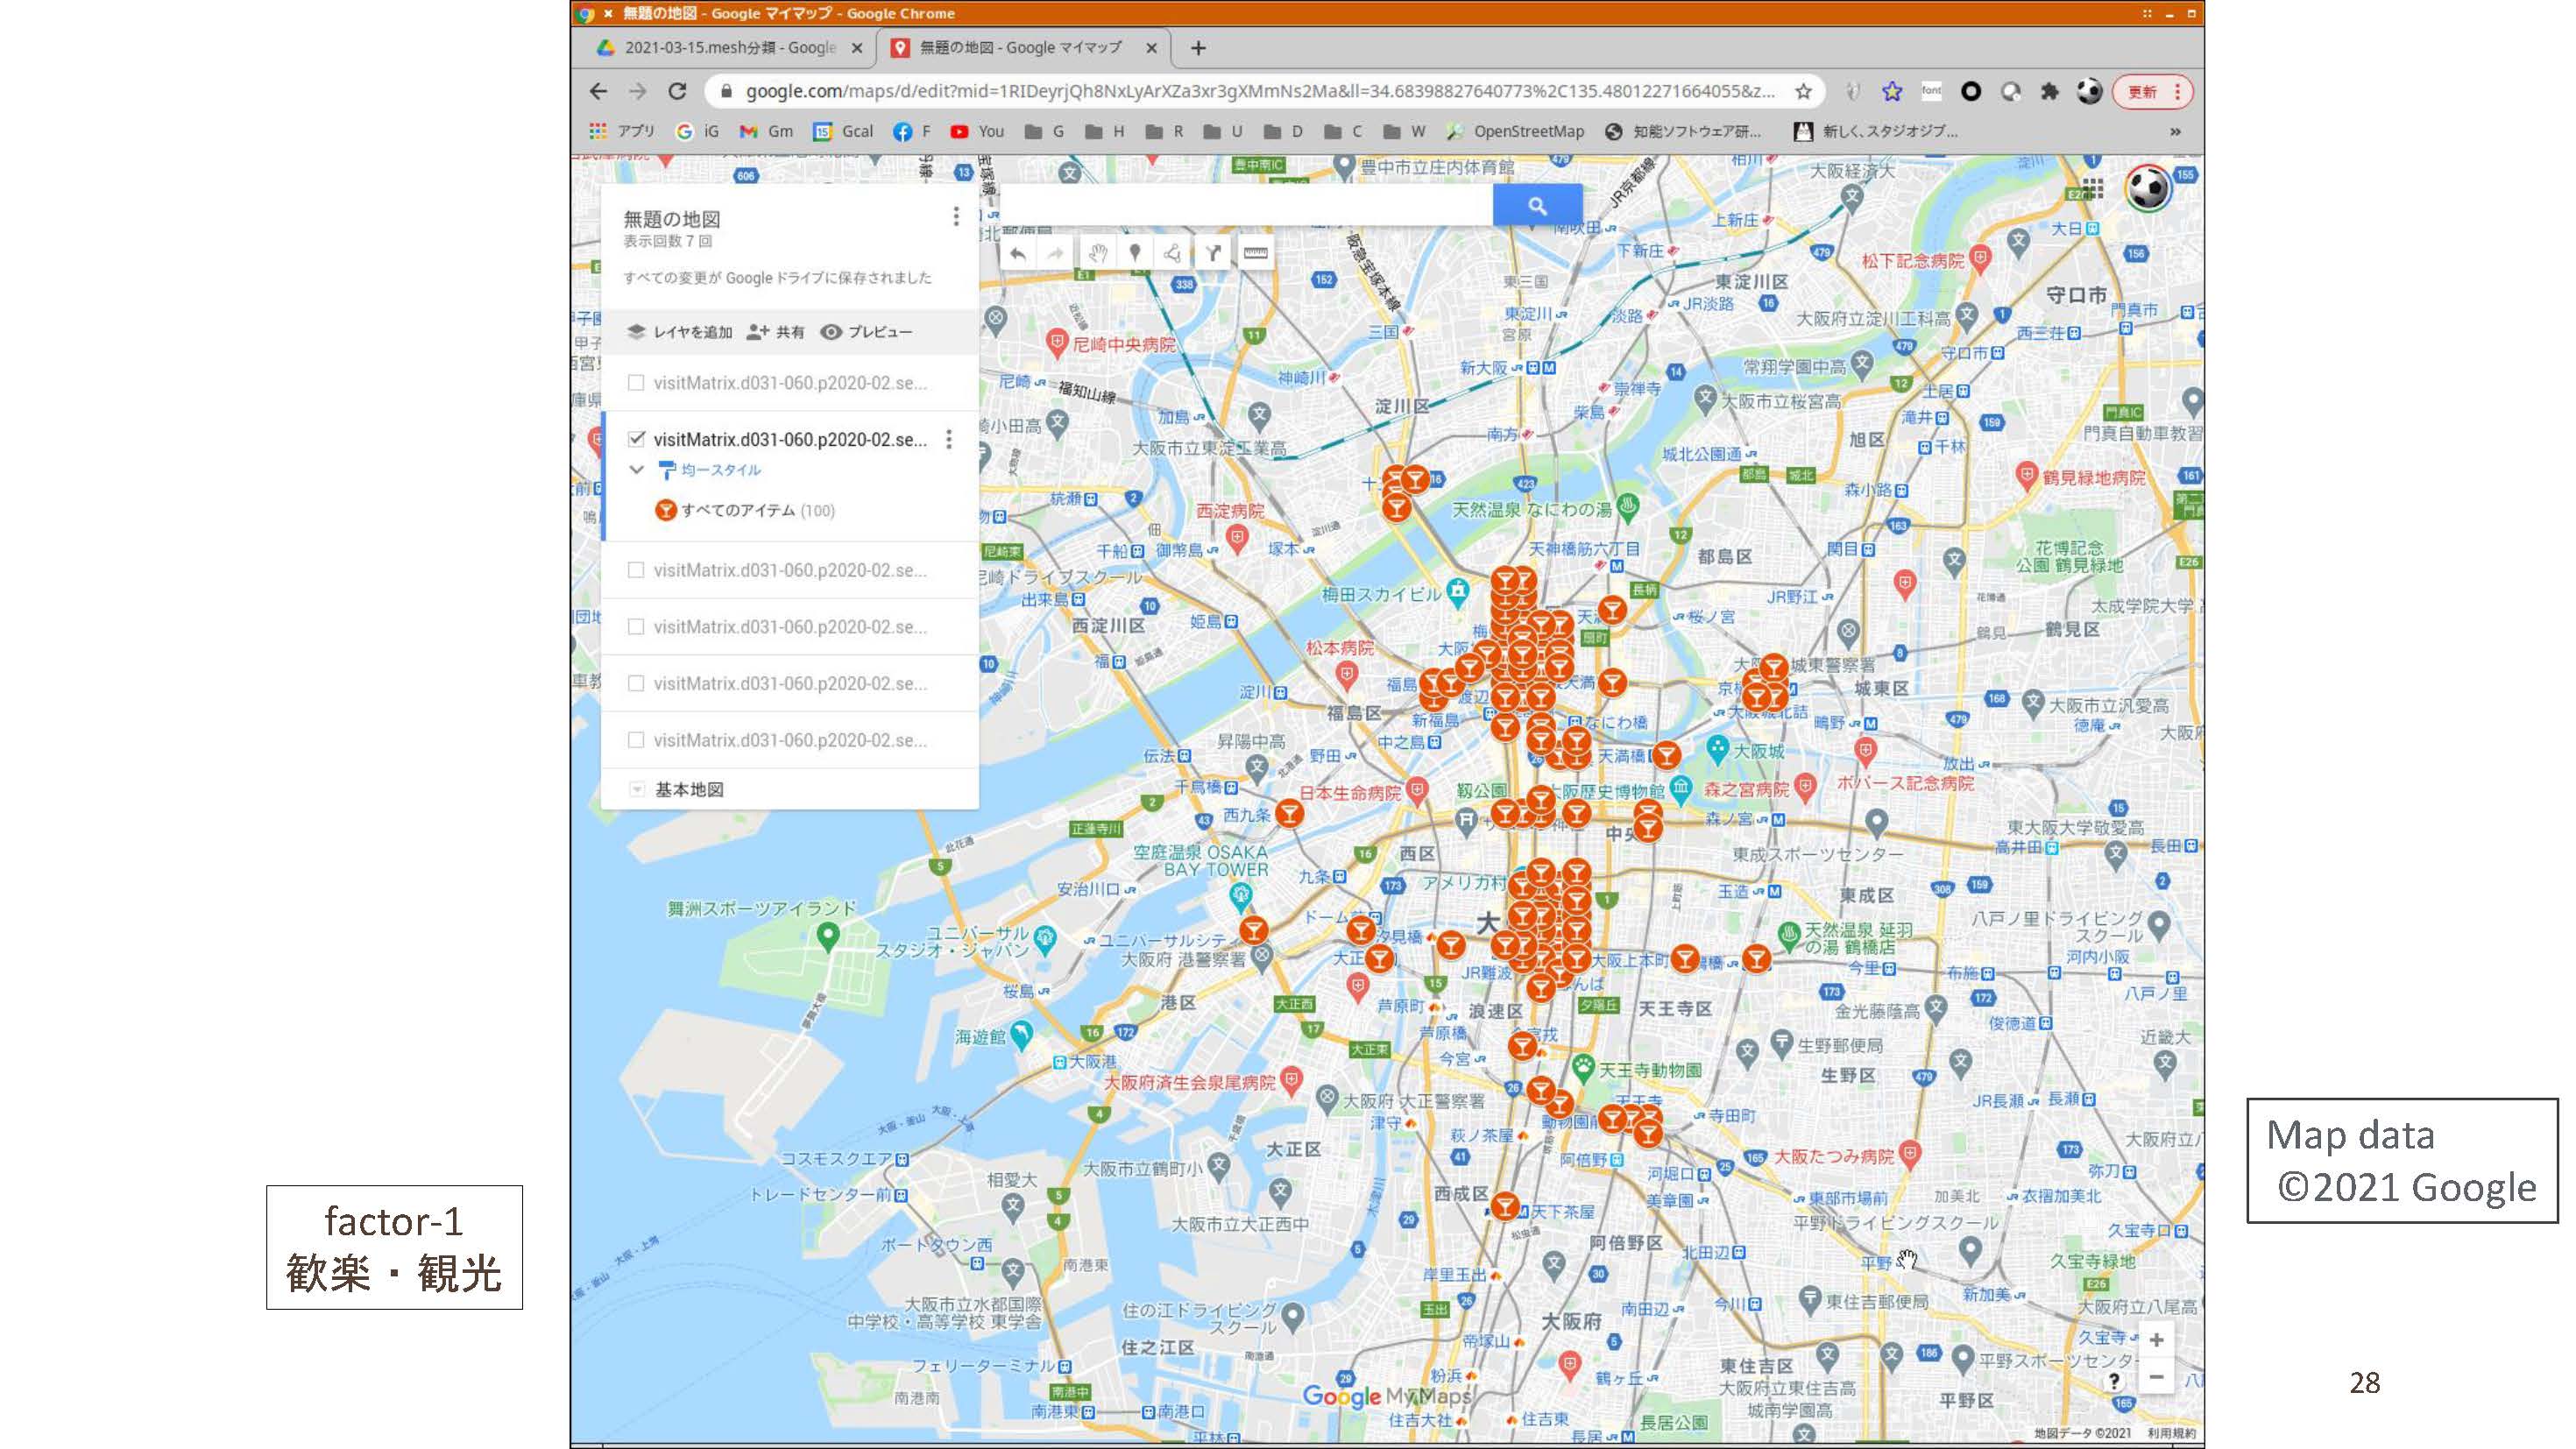Click the 無題の地図 map title
This screenshot has height=1449, width=2576.
[x=672, y=219]
